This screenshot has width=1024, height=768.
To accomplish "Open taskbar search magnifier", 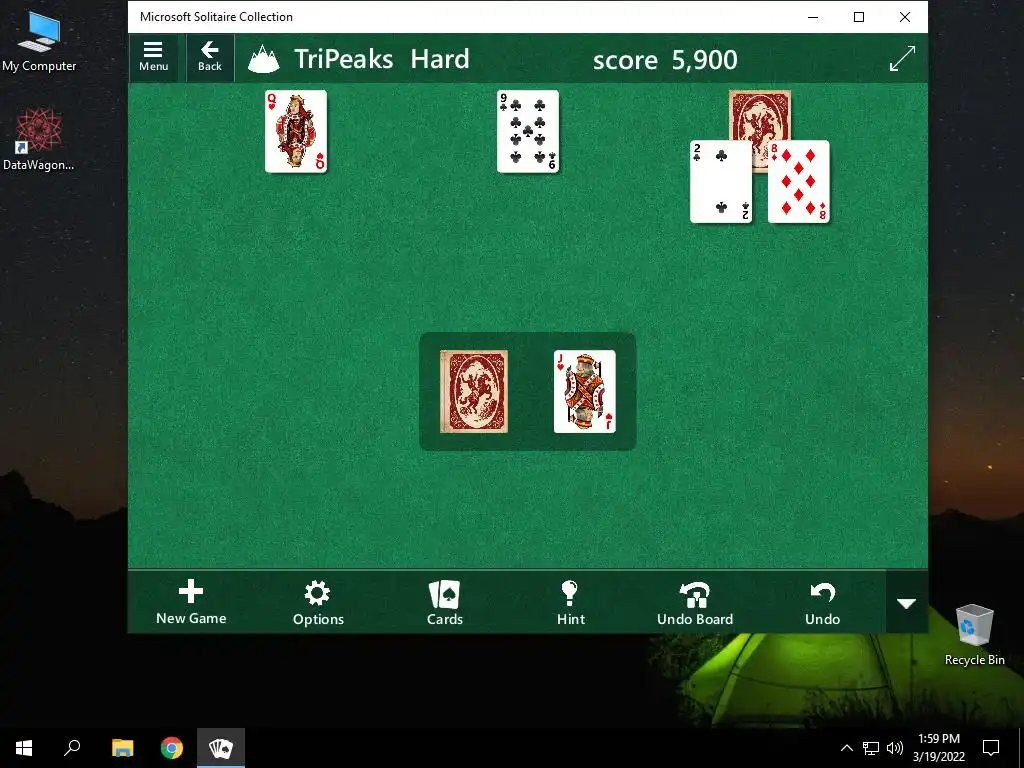I will click(x=72, y=748).
